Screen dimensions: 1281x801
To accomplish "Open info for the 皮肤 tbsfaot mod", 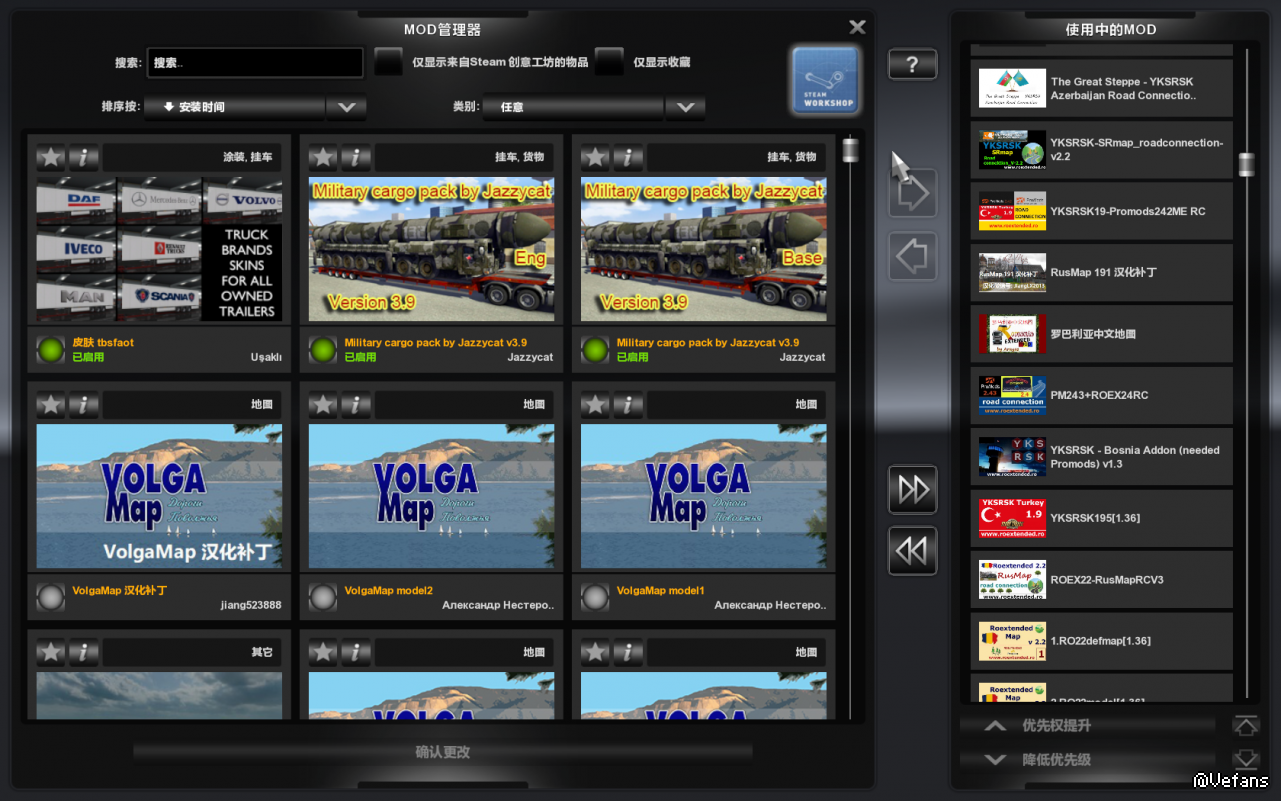I will click(83, 157).
